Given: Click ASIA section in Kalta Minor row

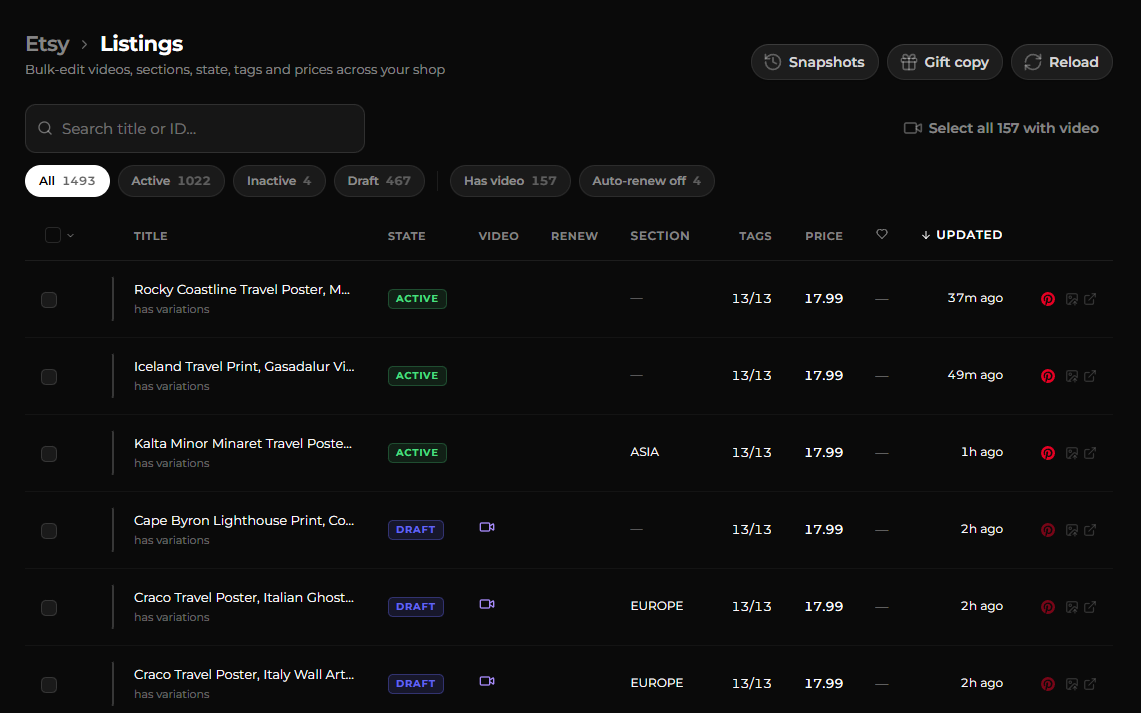Looking at the screenshot, I should (645, 452).
